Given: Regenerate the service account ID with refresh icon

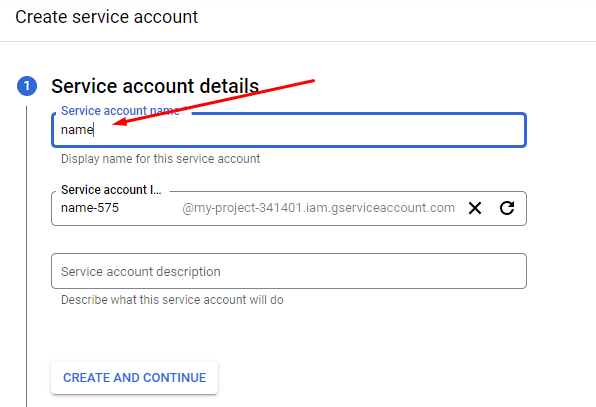Looking at the screenshot, I should coord(507,208).
